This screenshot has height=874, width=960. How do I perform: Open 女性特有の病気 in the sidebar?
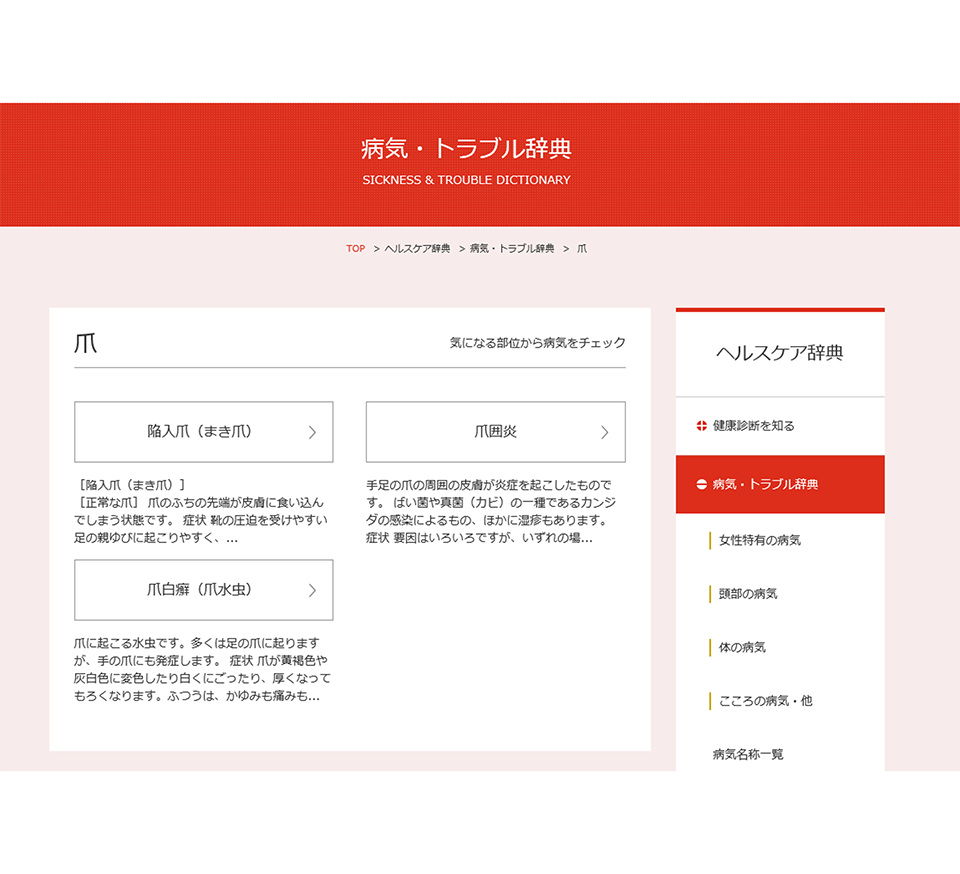click(759, 540)
